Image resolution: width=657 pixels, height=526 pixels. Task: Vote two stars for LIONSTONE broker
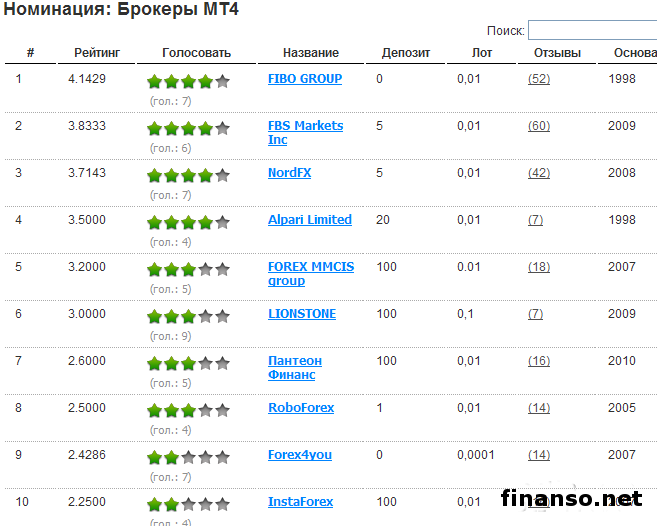[171, 316]
